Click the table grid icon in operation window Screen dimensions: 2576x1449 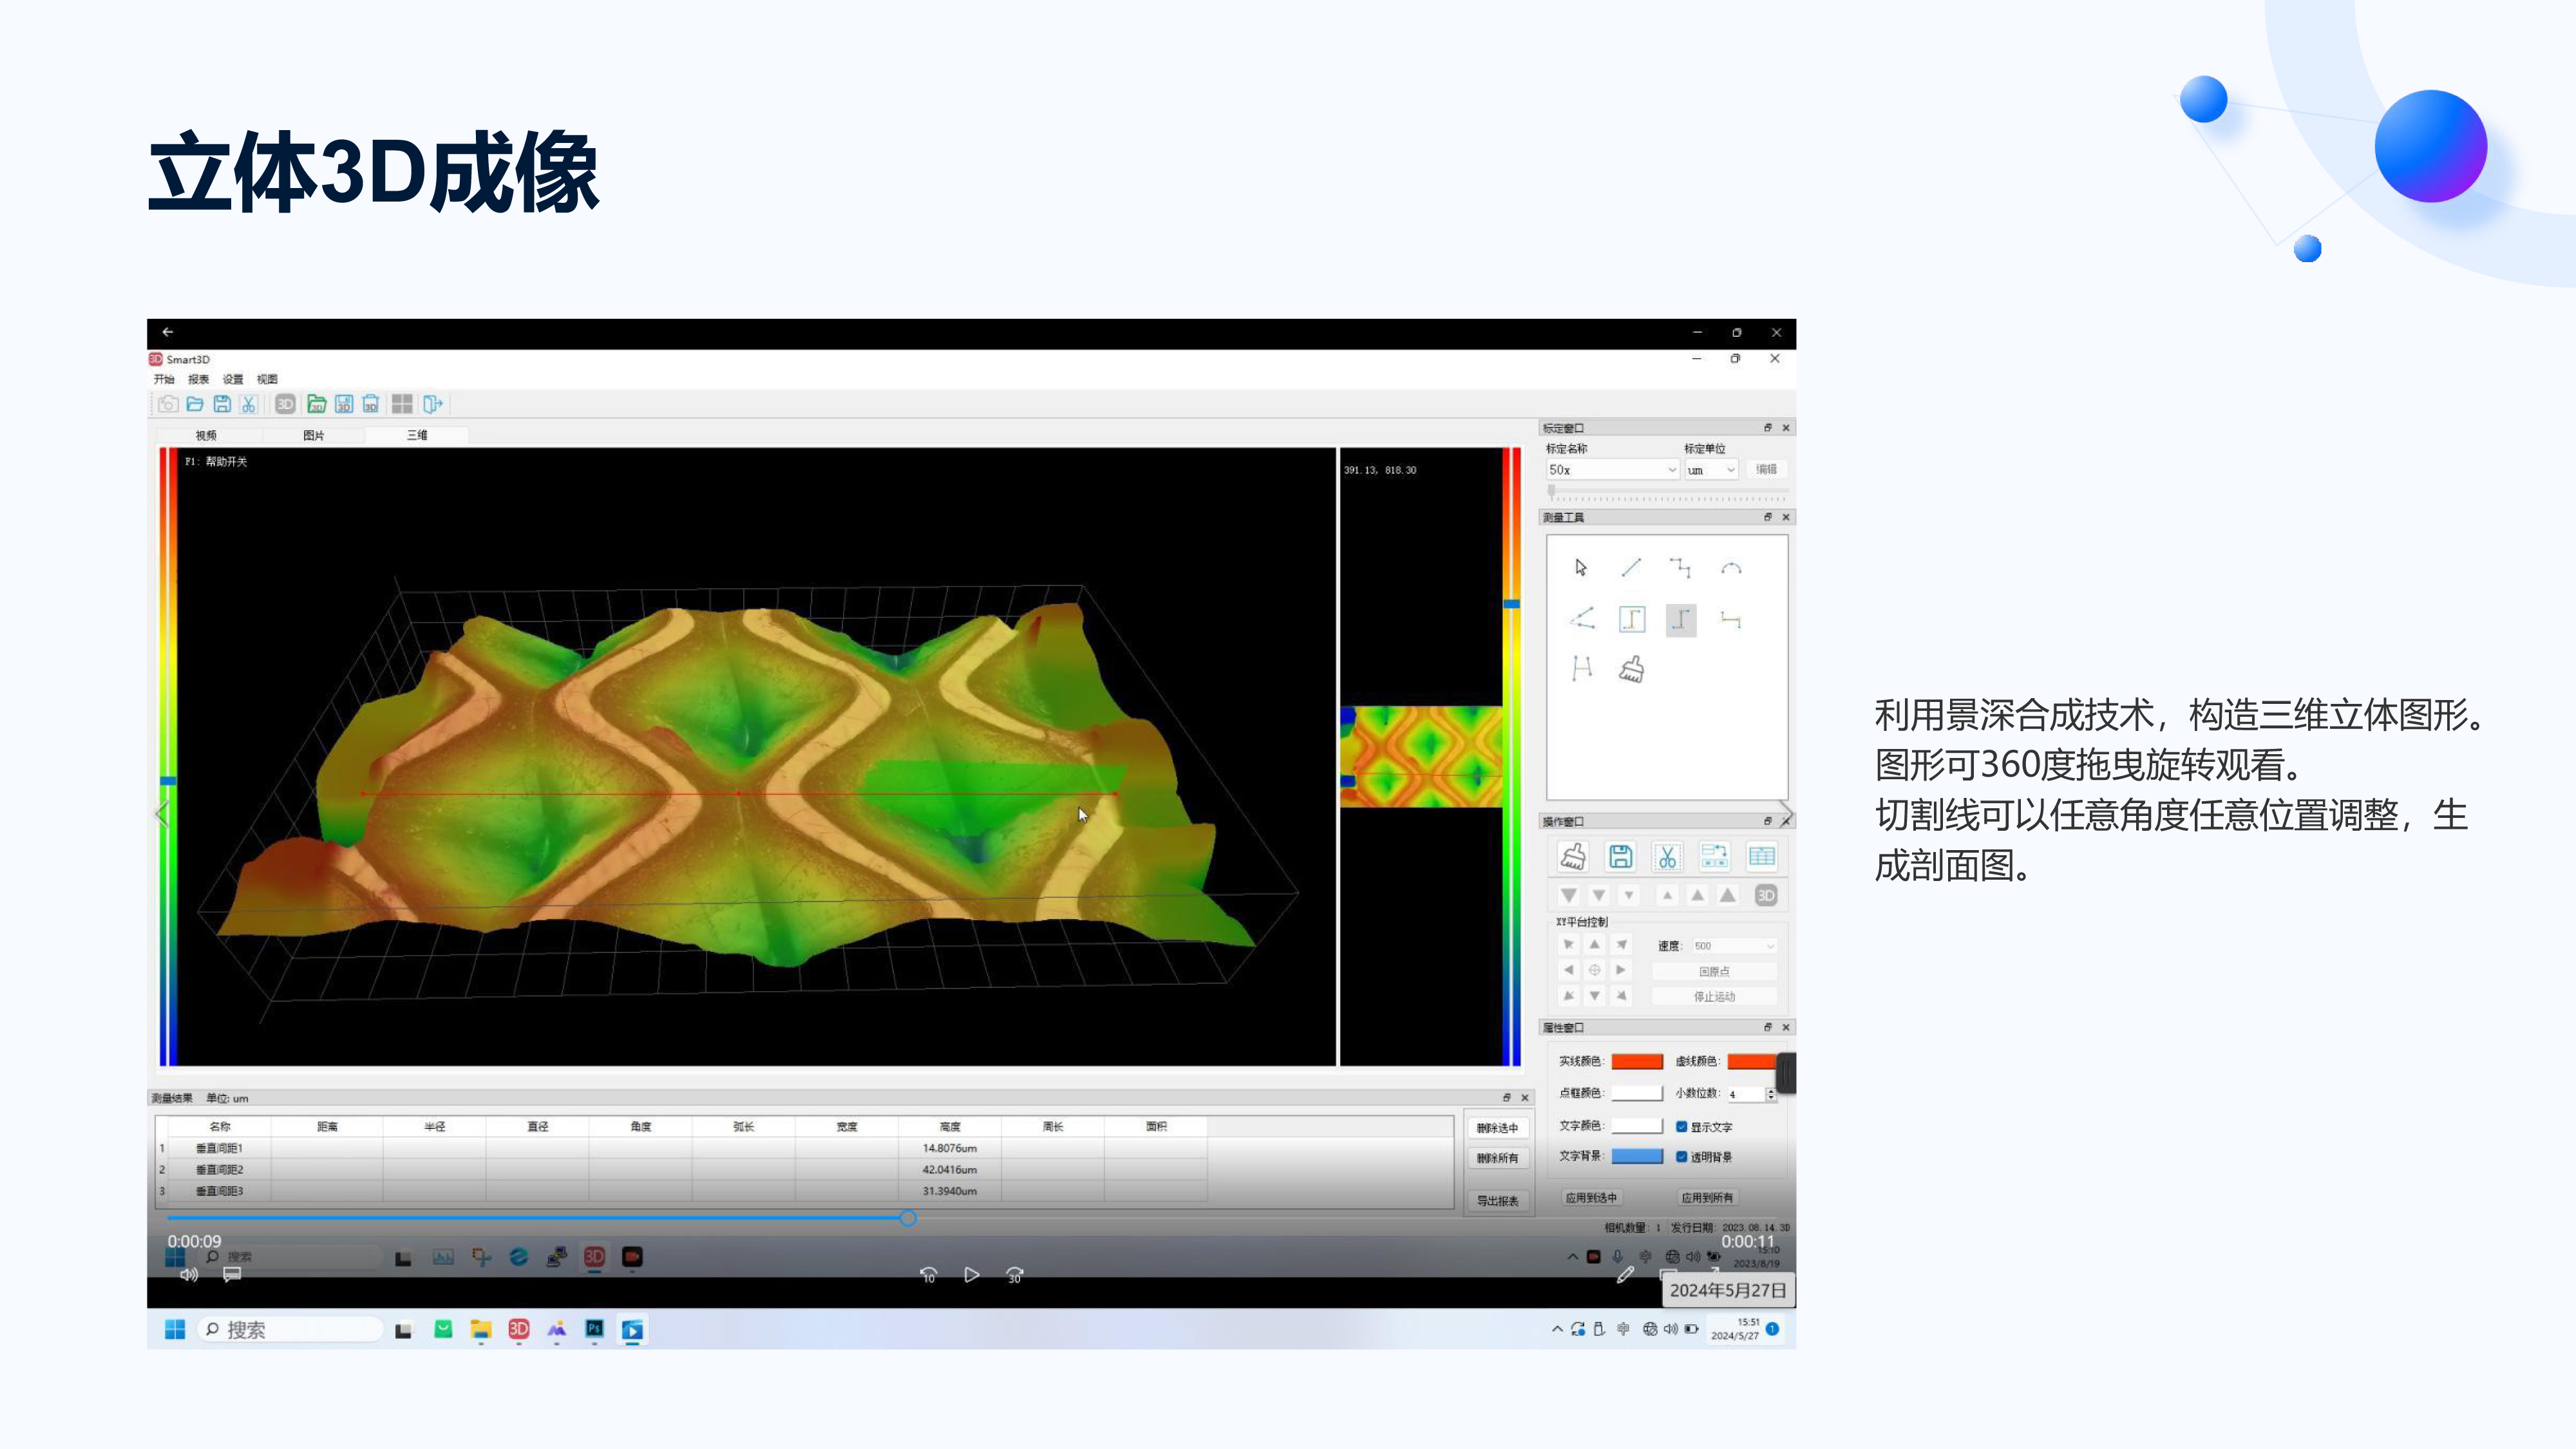(x=1761, y=856)
